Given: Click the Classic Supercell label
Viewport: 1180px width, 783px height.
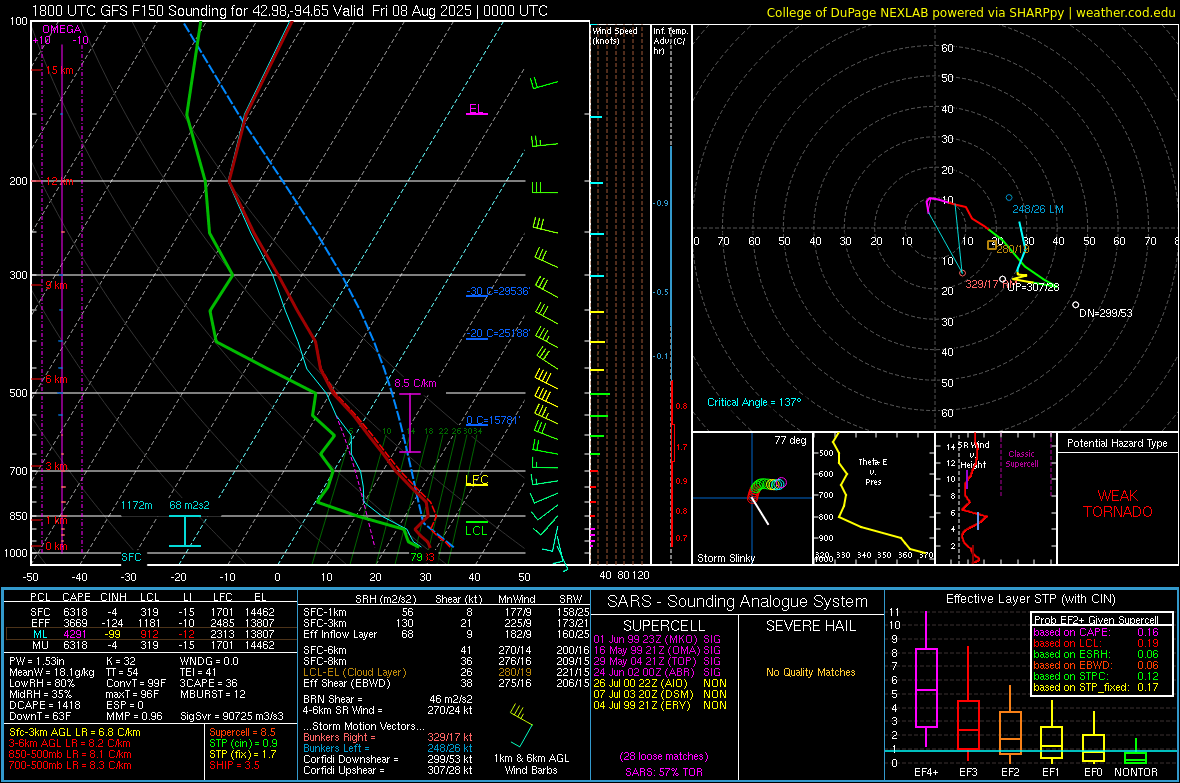Looking at the screenshot, I should coord(1022,459).
